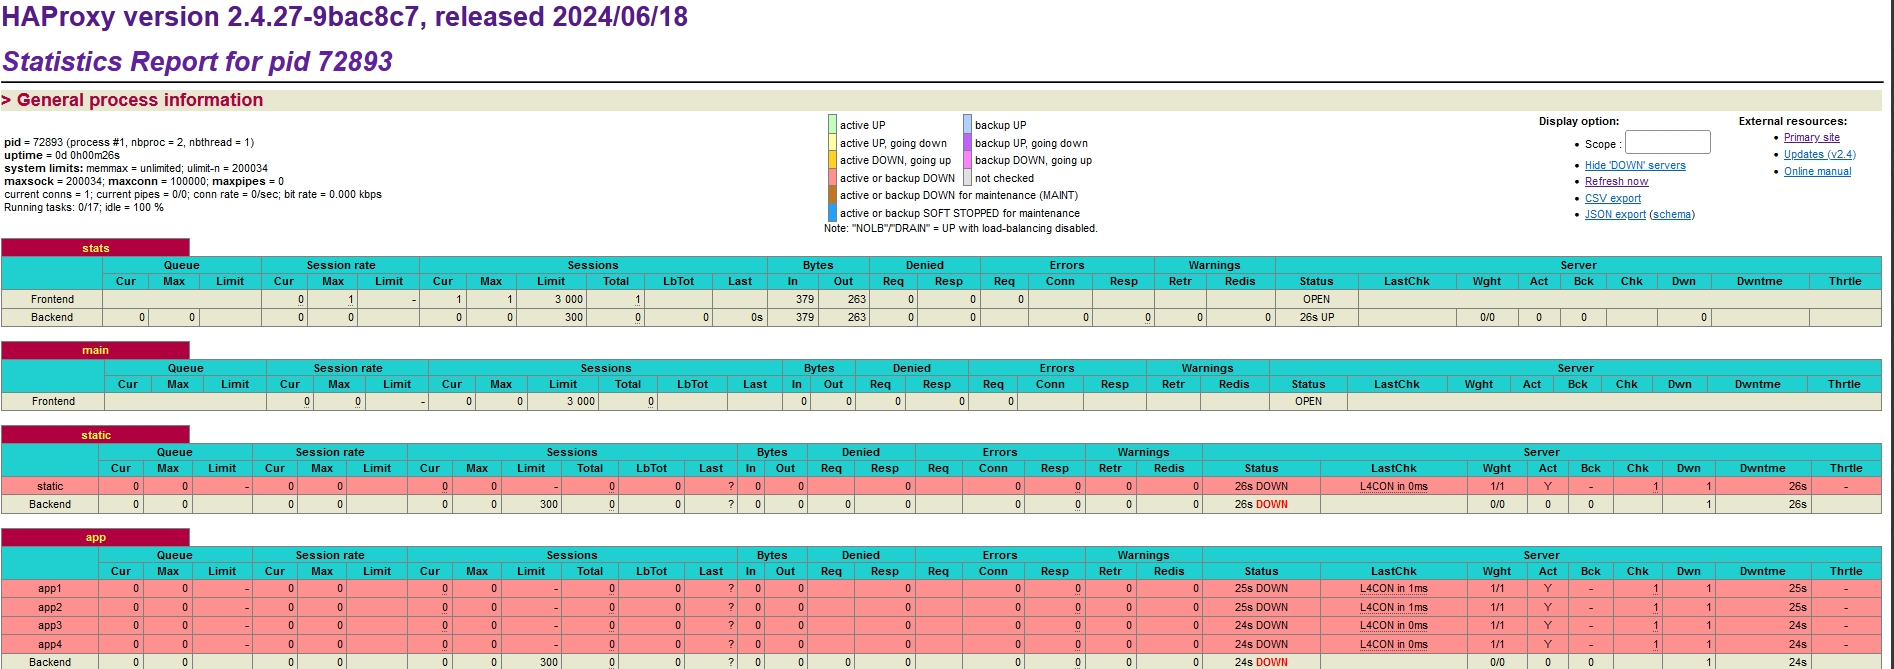Screen dimensions: 1894x669
Task: Download via CSV export link
Action: (x=1612, y=198)
